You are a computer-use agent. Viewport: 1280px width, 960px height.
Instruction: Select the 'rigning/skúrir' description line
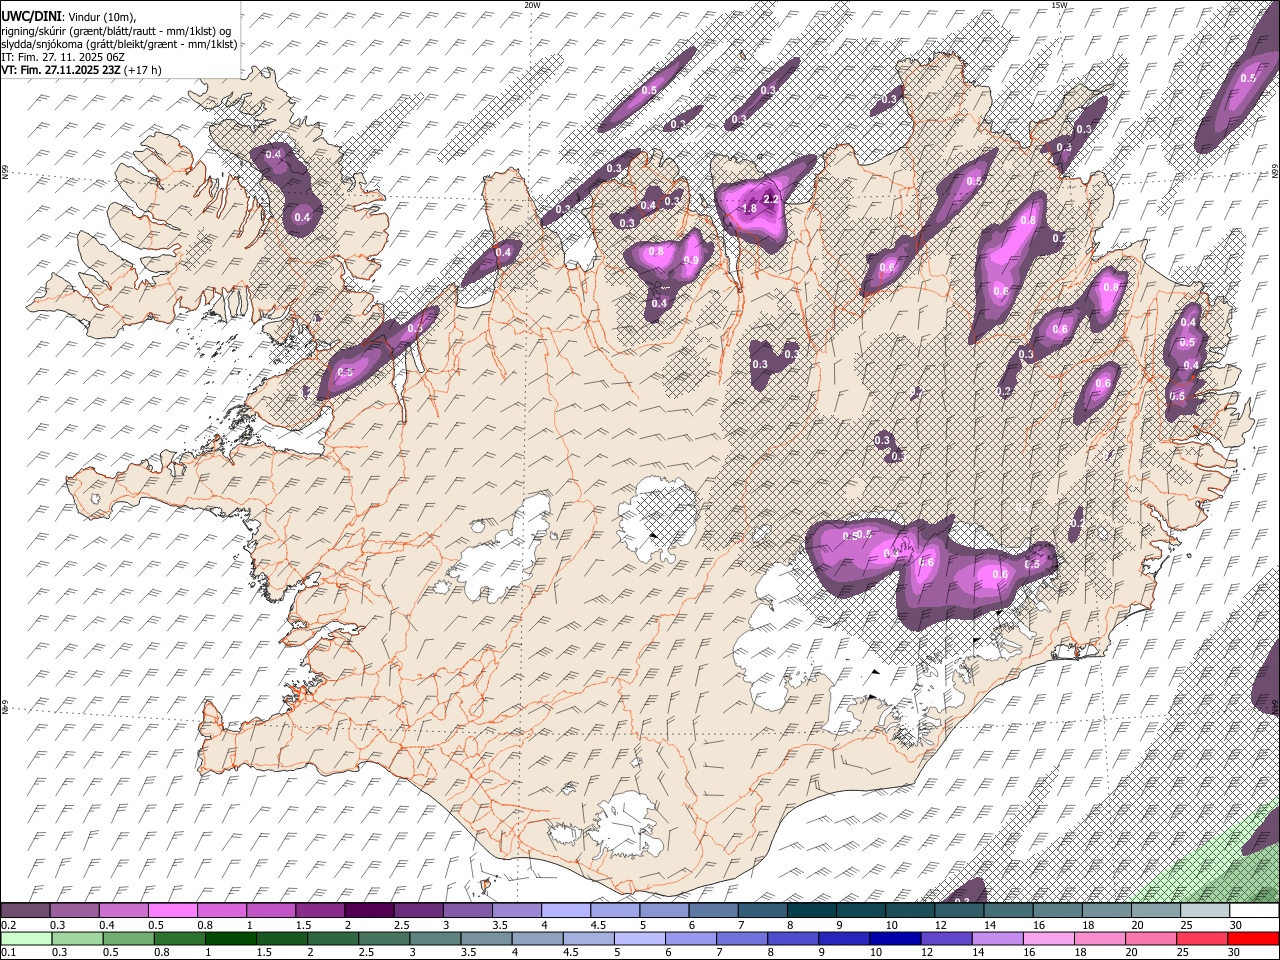click(116, 29)
